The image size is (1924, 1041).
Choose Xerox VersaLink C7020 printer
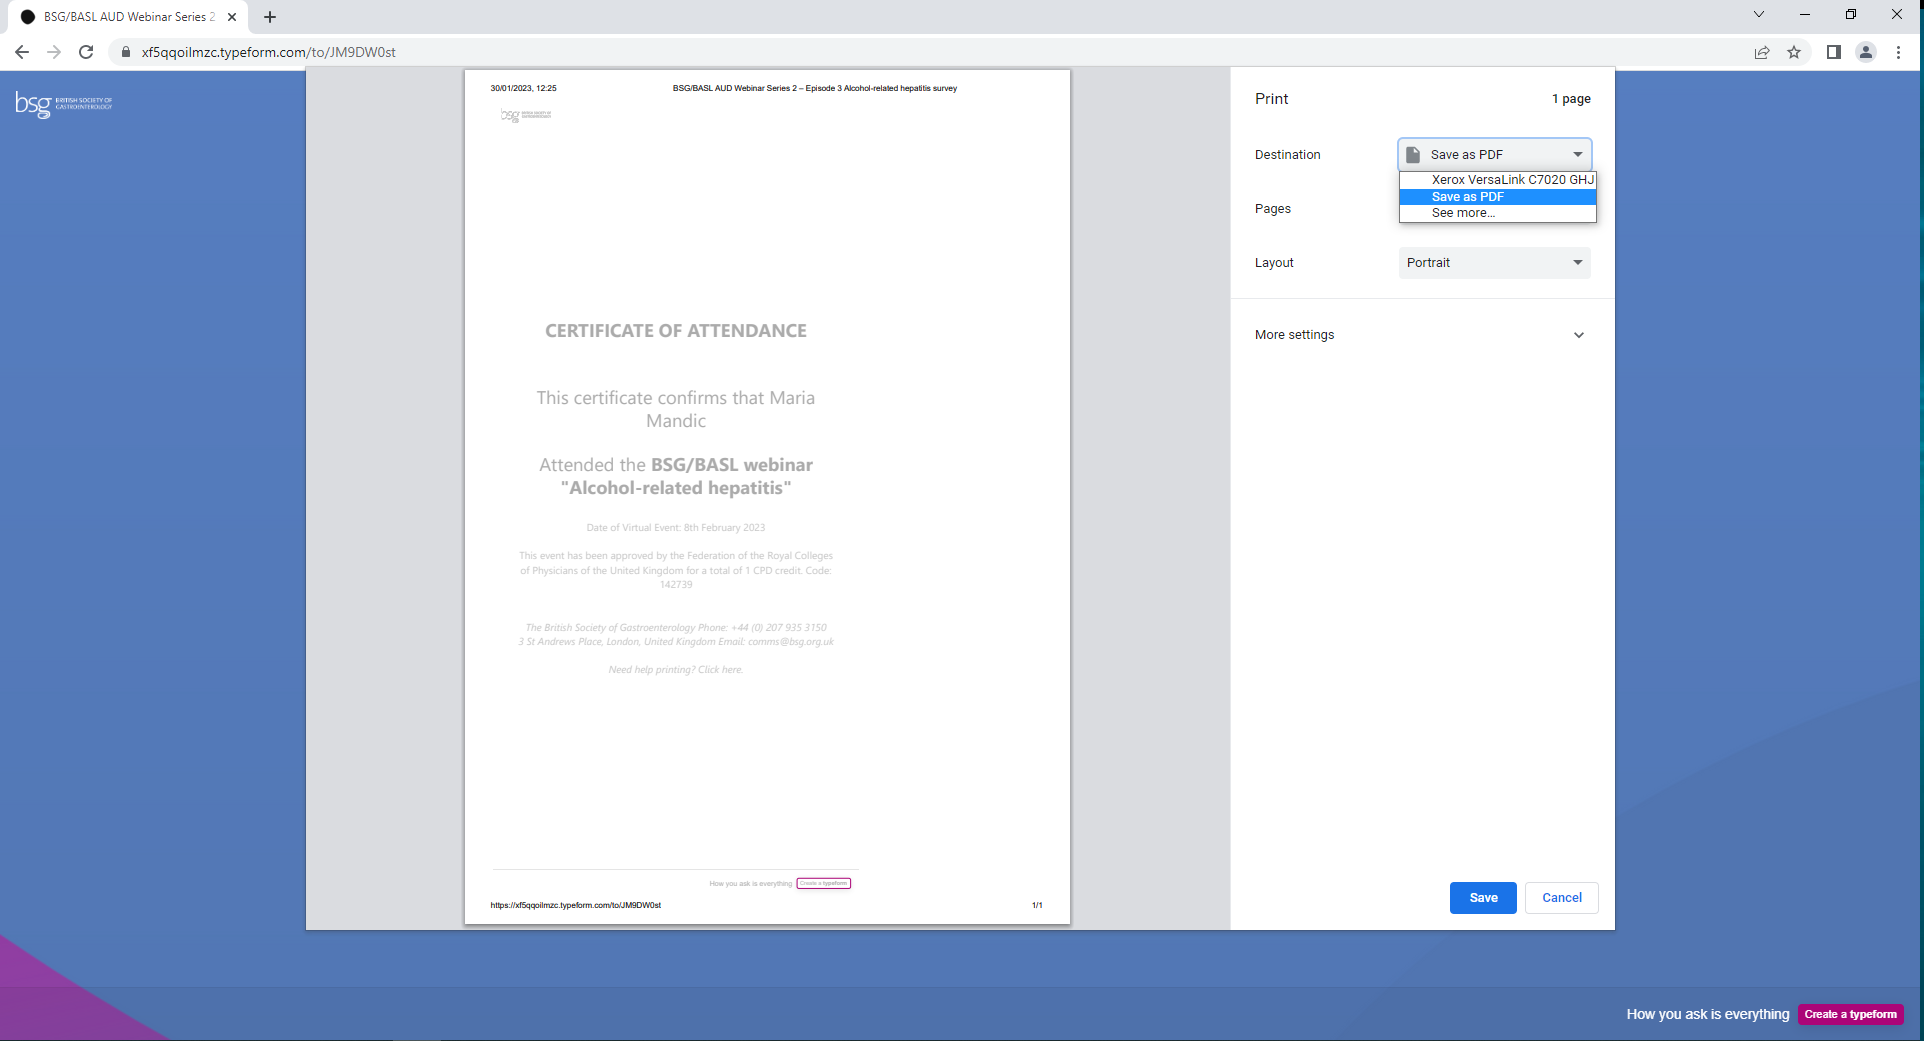click(x=1498, y=180)
